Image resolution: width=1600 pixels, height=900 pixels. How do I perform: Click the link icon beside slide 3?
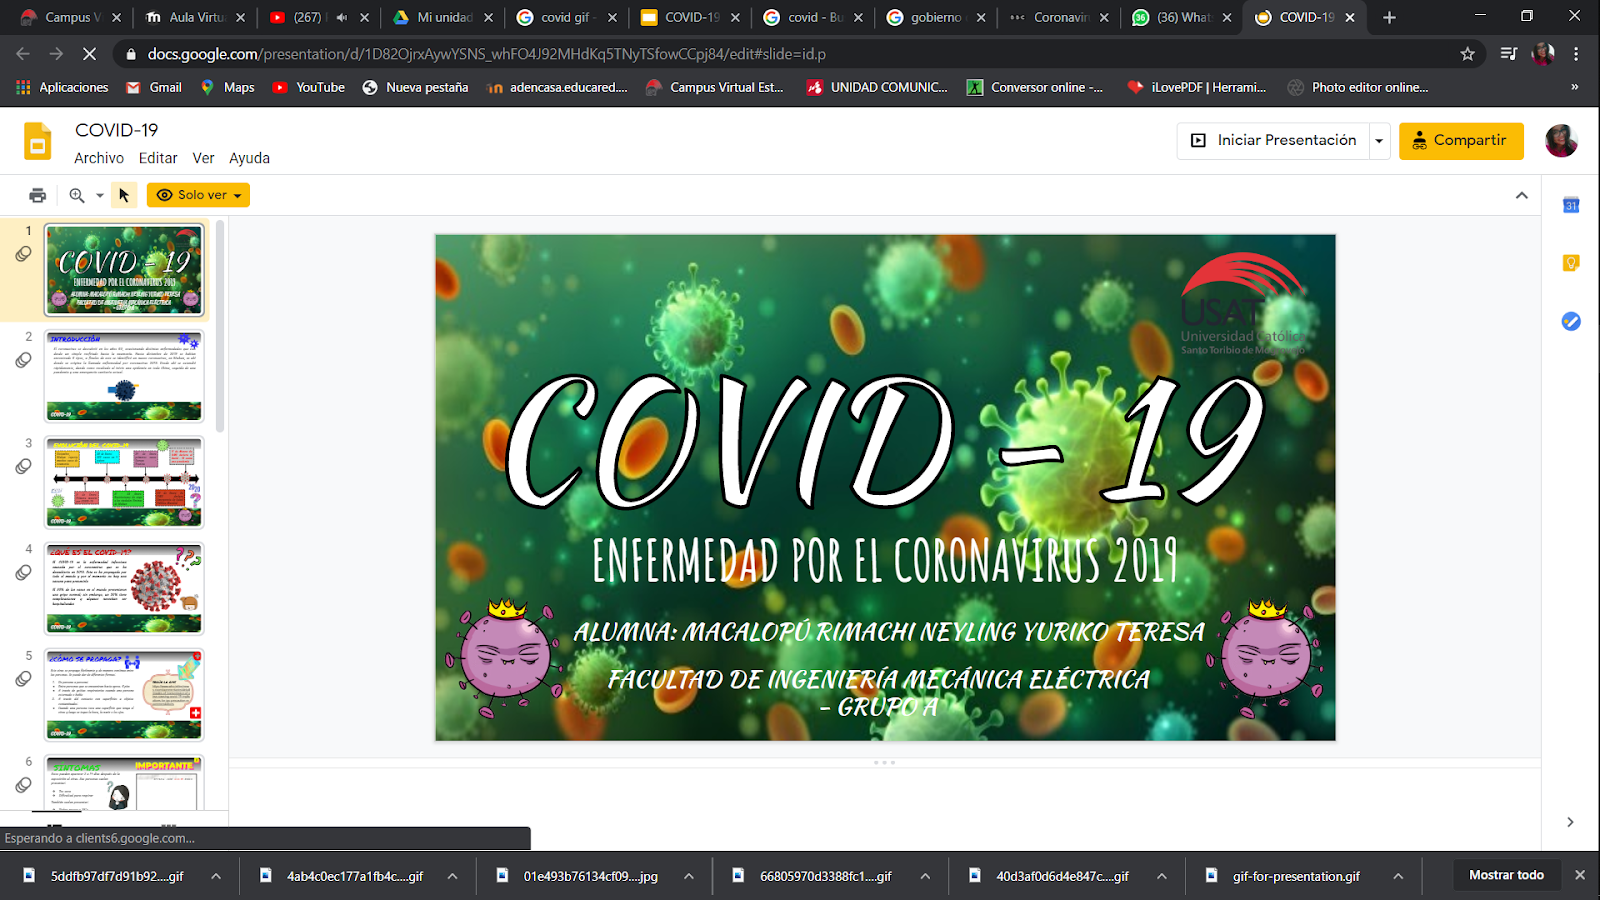click(x=23, y=466)
